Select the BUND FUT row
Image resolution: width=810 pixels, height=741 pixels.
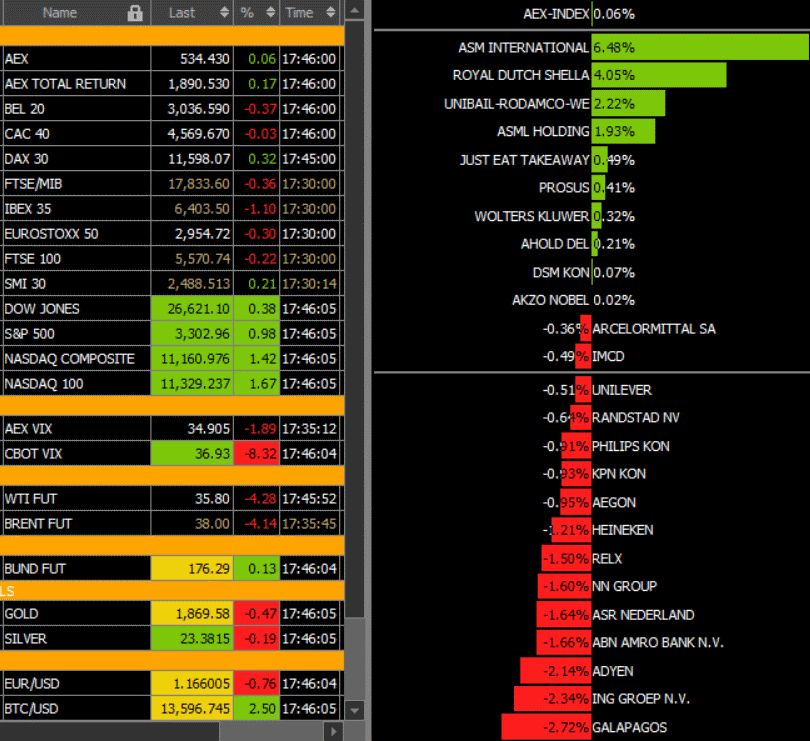click(x=172, y=568)
